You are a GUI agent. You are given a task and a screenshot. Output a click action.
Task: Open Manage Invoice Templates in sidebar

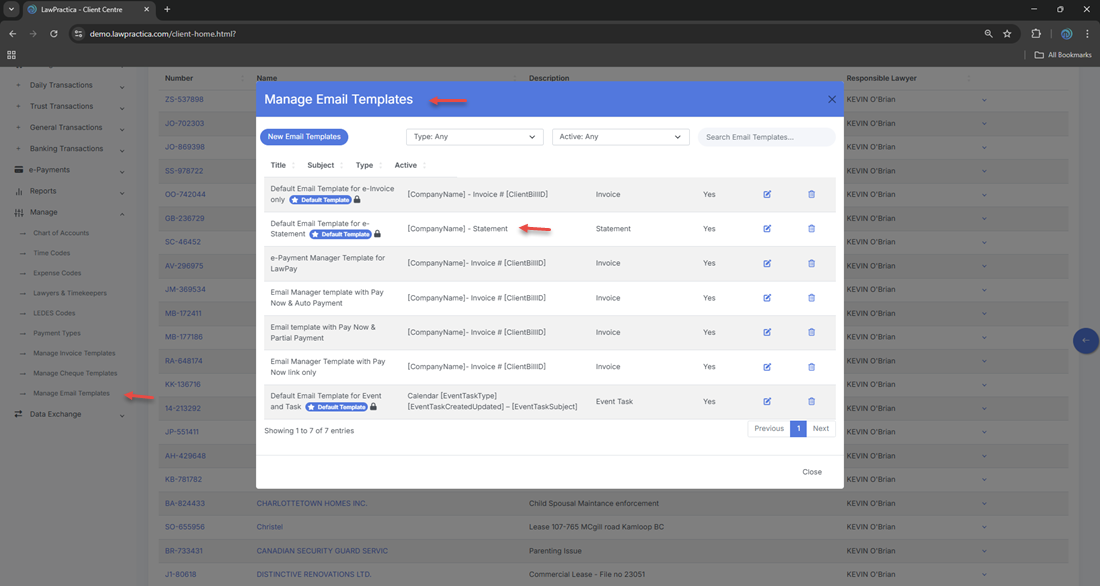point(74,353)
